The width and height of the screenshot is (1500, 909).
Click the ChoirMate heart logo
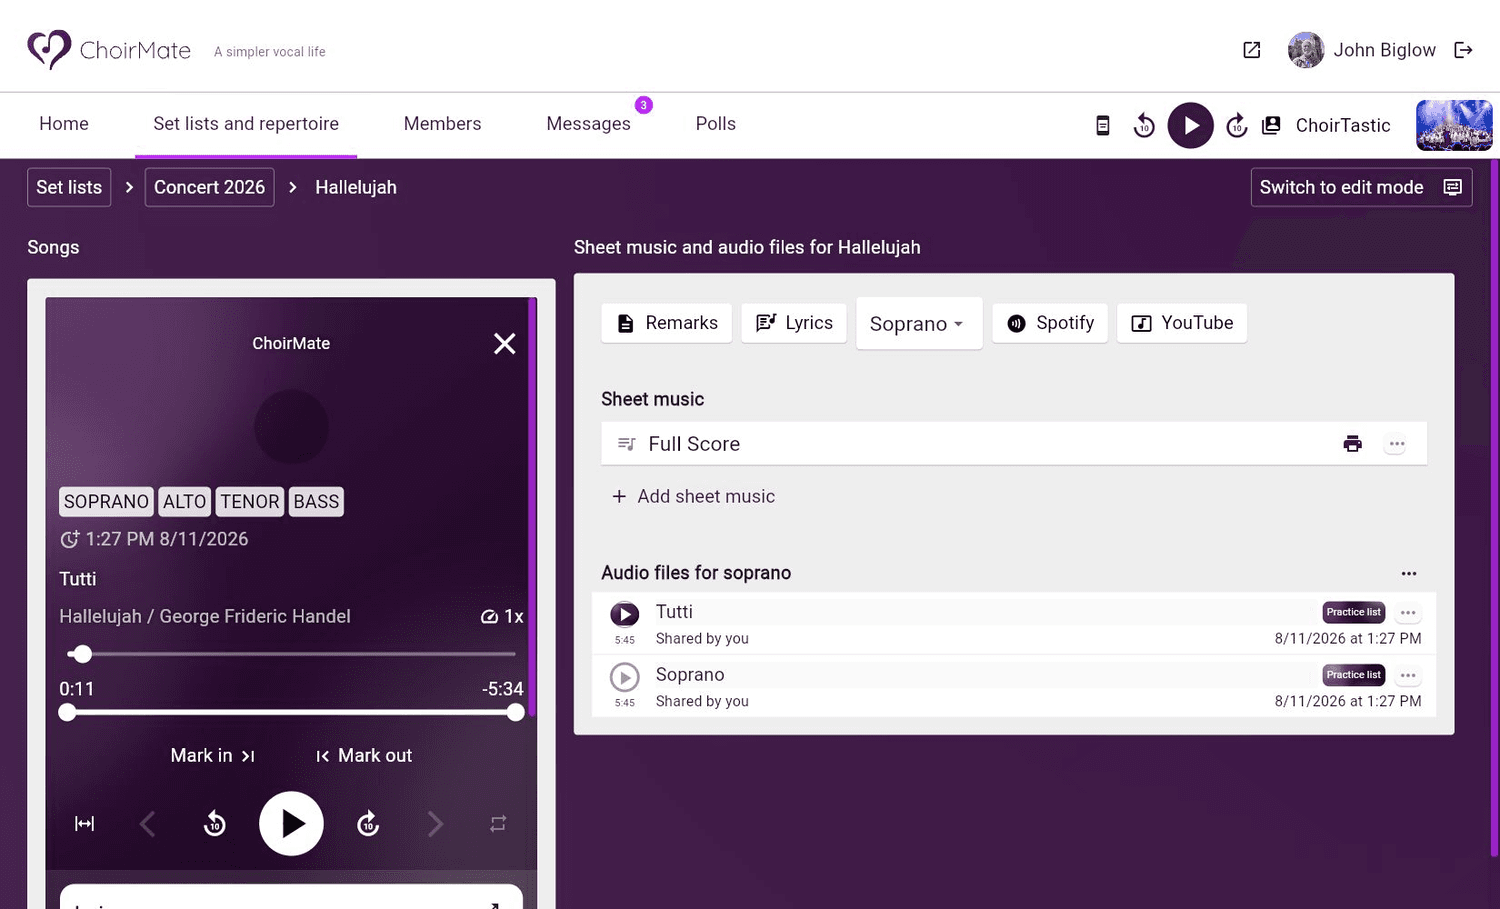[49, 49]
